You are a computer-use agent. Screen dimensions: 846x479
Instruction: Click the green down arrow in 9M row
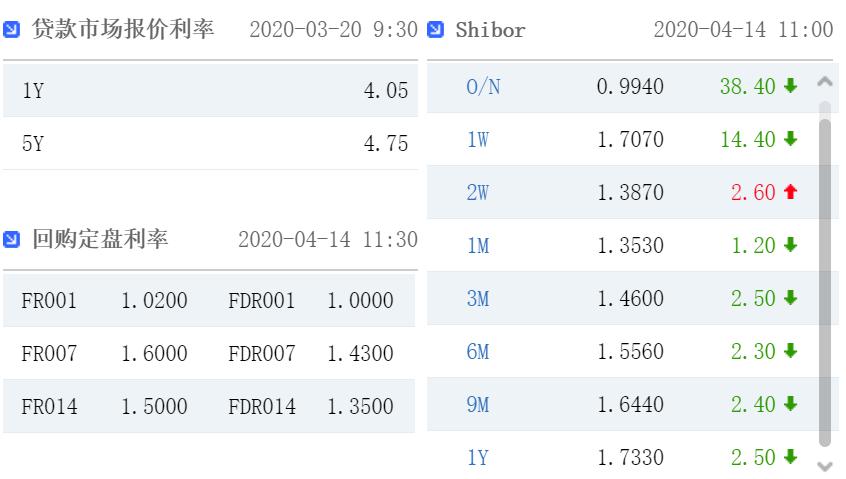pos(791,403)
